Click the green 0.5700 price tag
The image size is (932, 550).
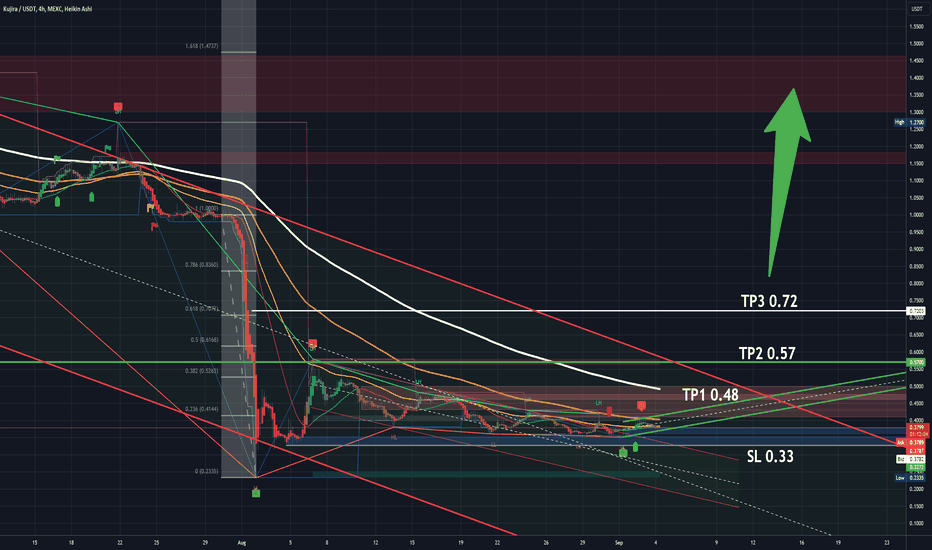tap(917, 362)
